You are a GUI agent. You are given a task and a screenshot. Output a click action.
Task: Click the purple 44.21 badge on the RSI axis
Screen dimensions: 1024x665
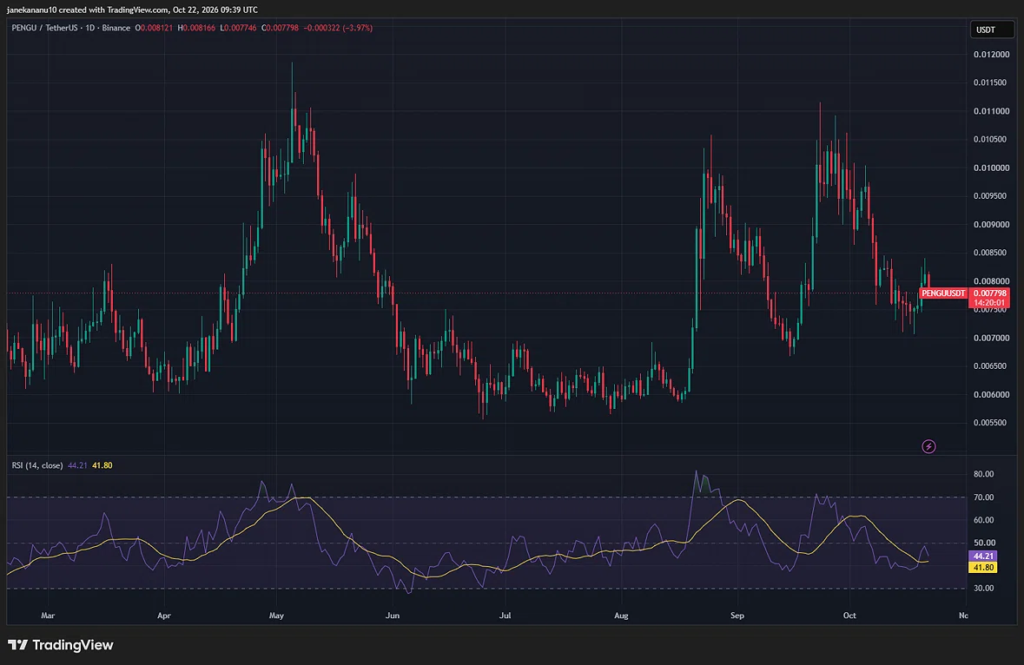click(983, 557)
